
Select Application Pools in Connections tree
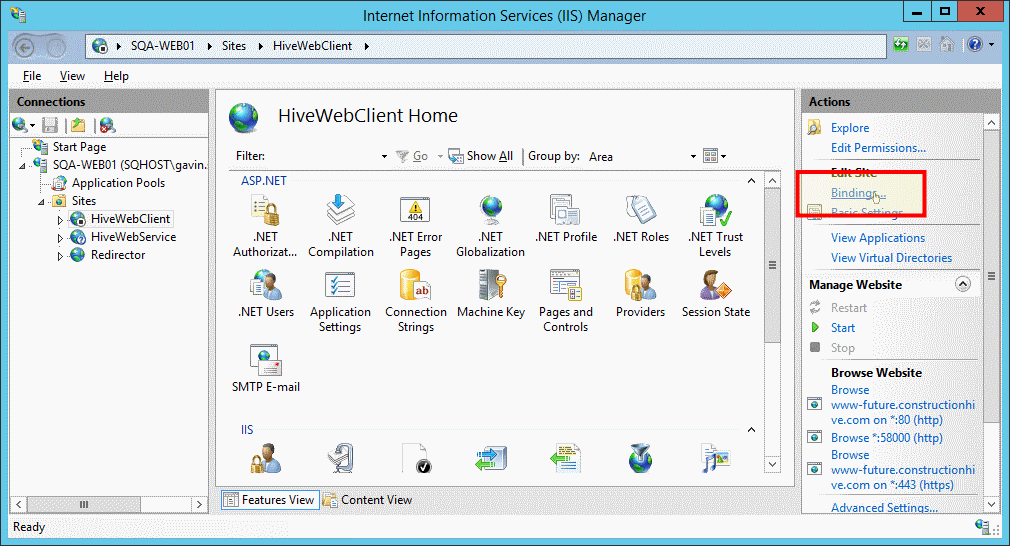pyautogui.click(x=118, y=183)
